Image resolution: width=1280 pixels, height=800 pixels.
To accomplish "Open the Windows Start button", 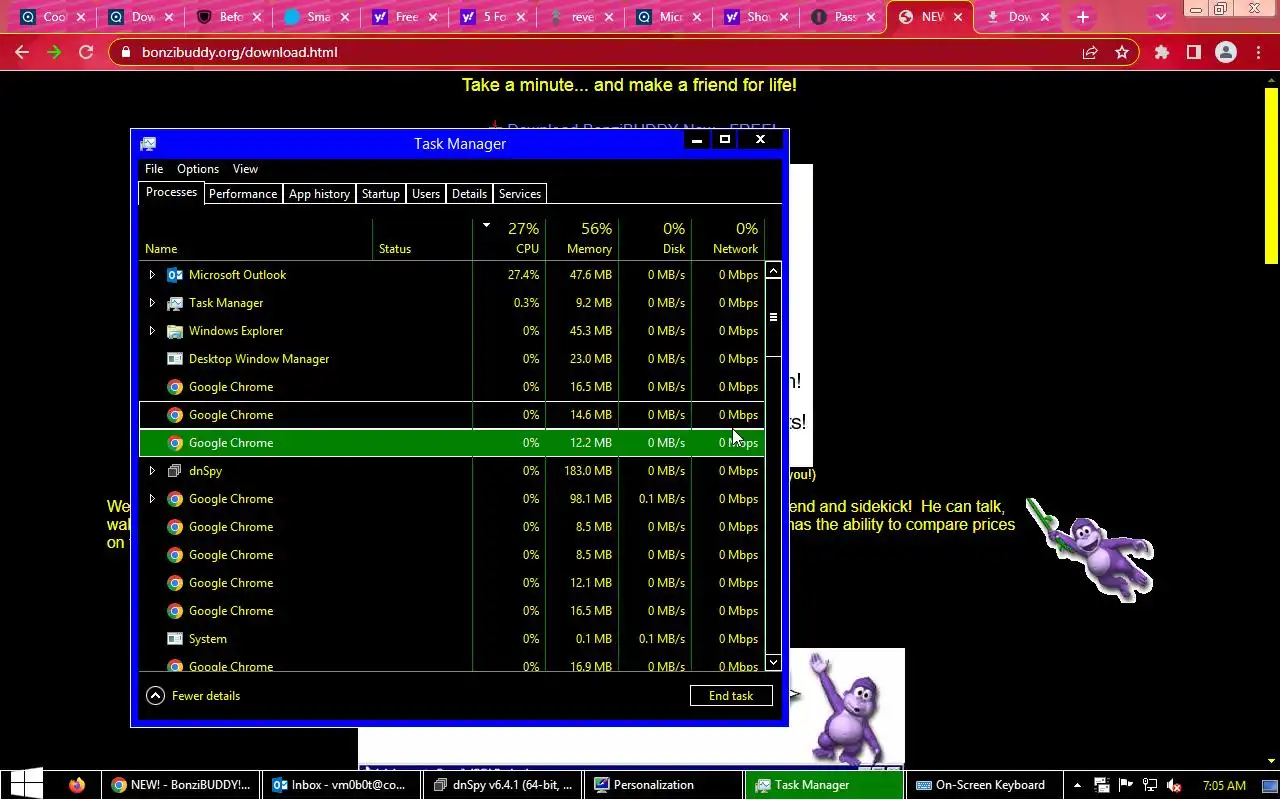I will pos(26,785).
